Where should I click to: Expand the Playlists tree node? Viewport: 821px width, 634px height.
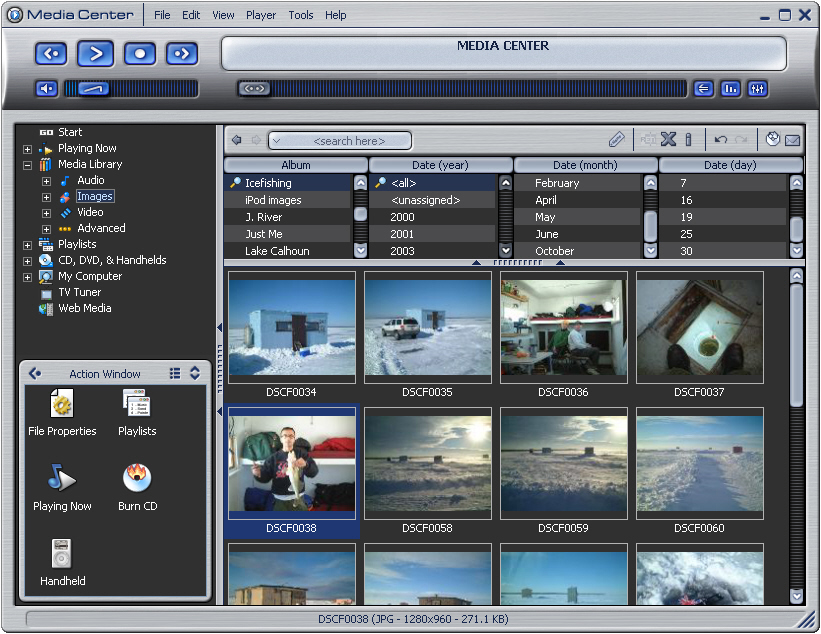(27, 245)
